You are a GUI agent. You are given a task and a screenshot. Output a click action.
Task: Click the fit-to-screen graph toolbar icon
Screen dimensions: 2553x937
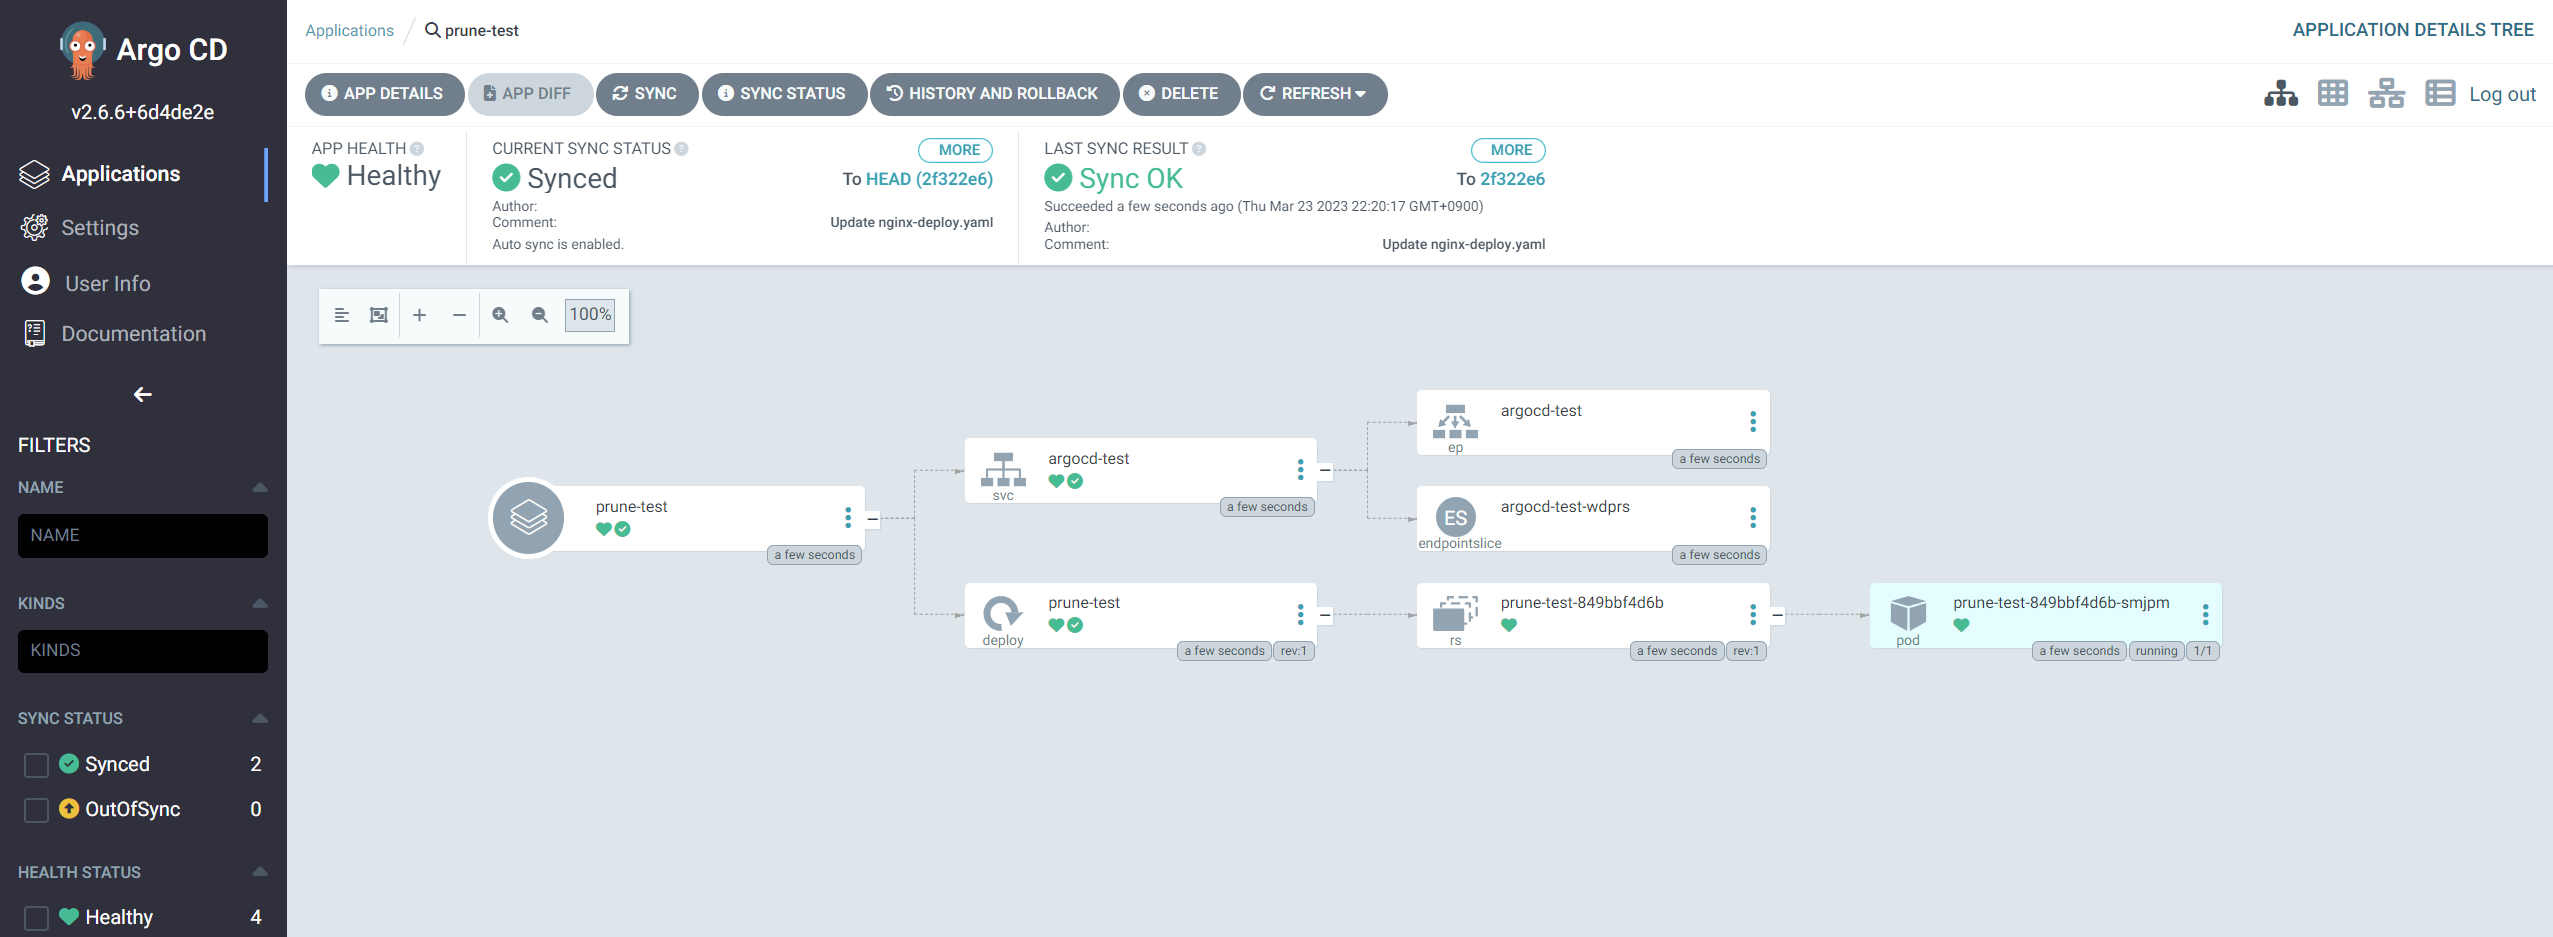[379, 315]
